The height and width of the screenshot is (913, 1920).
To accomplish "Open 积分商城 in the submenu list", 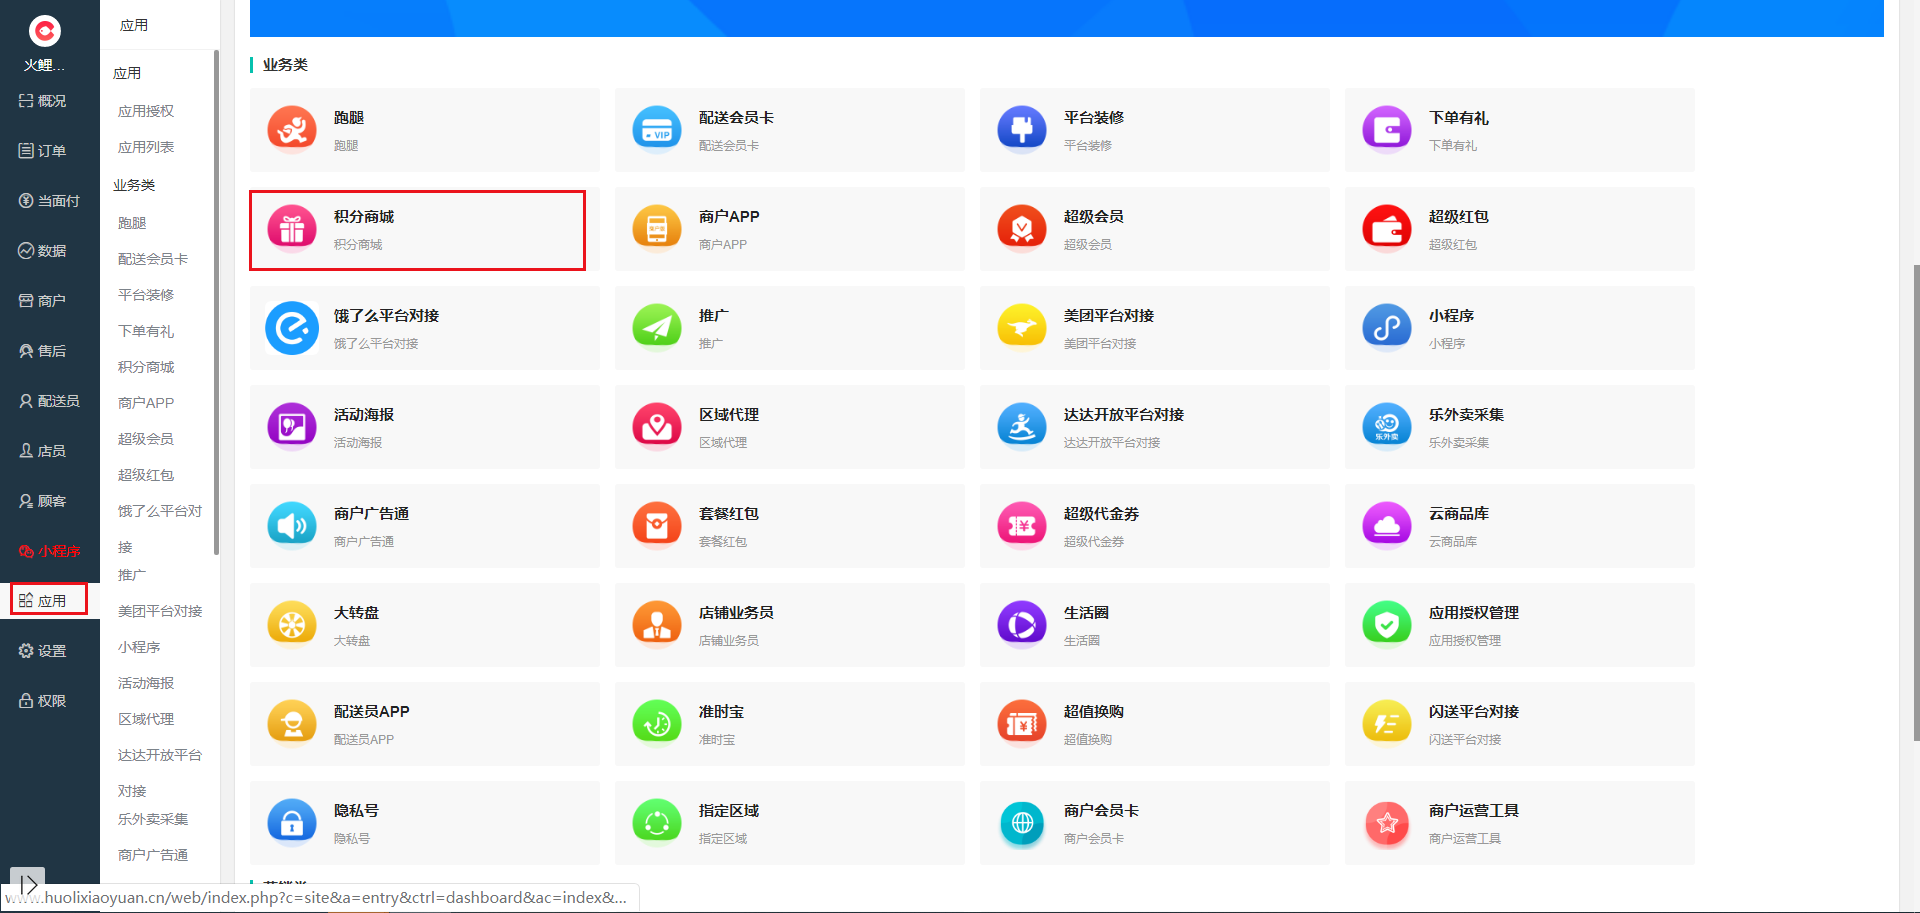I will pos(146,367).
